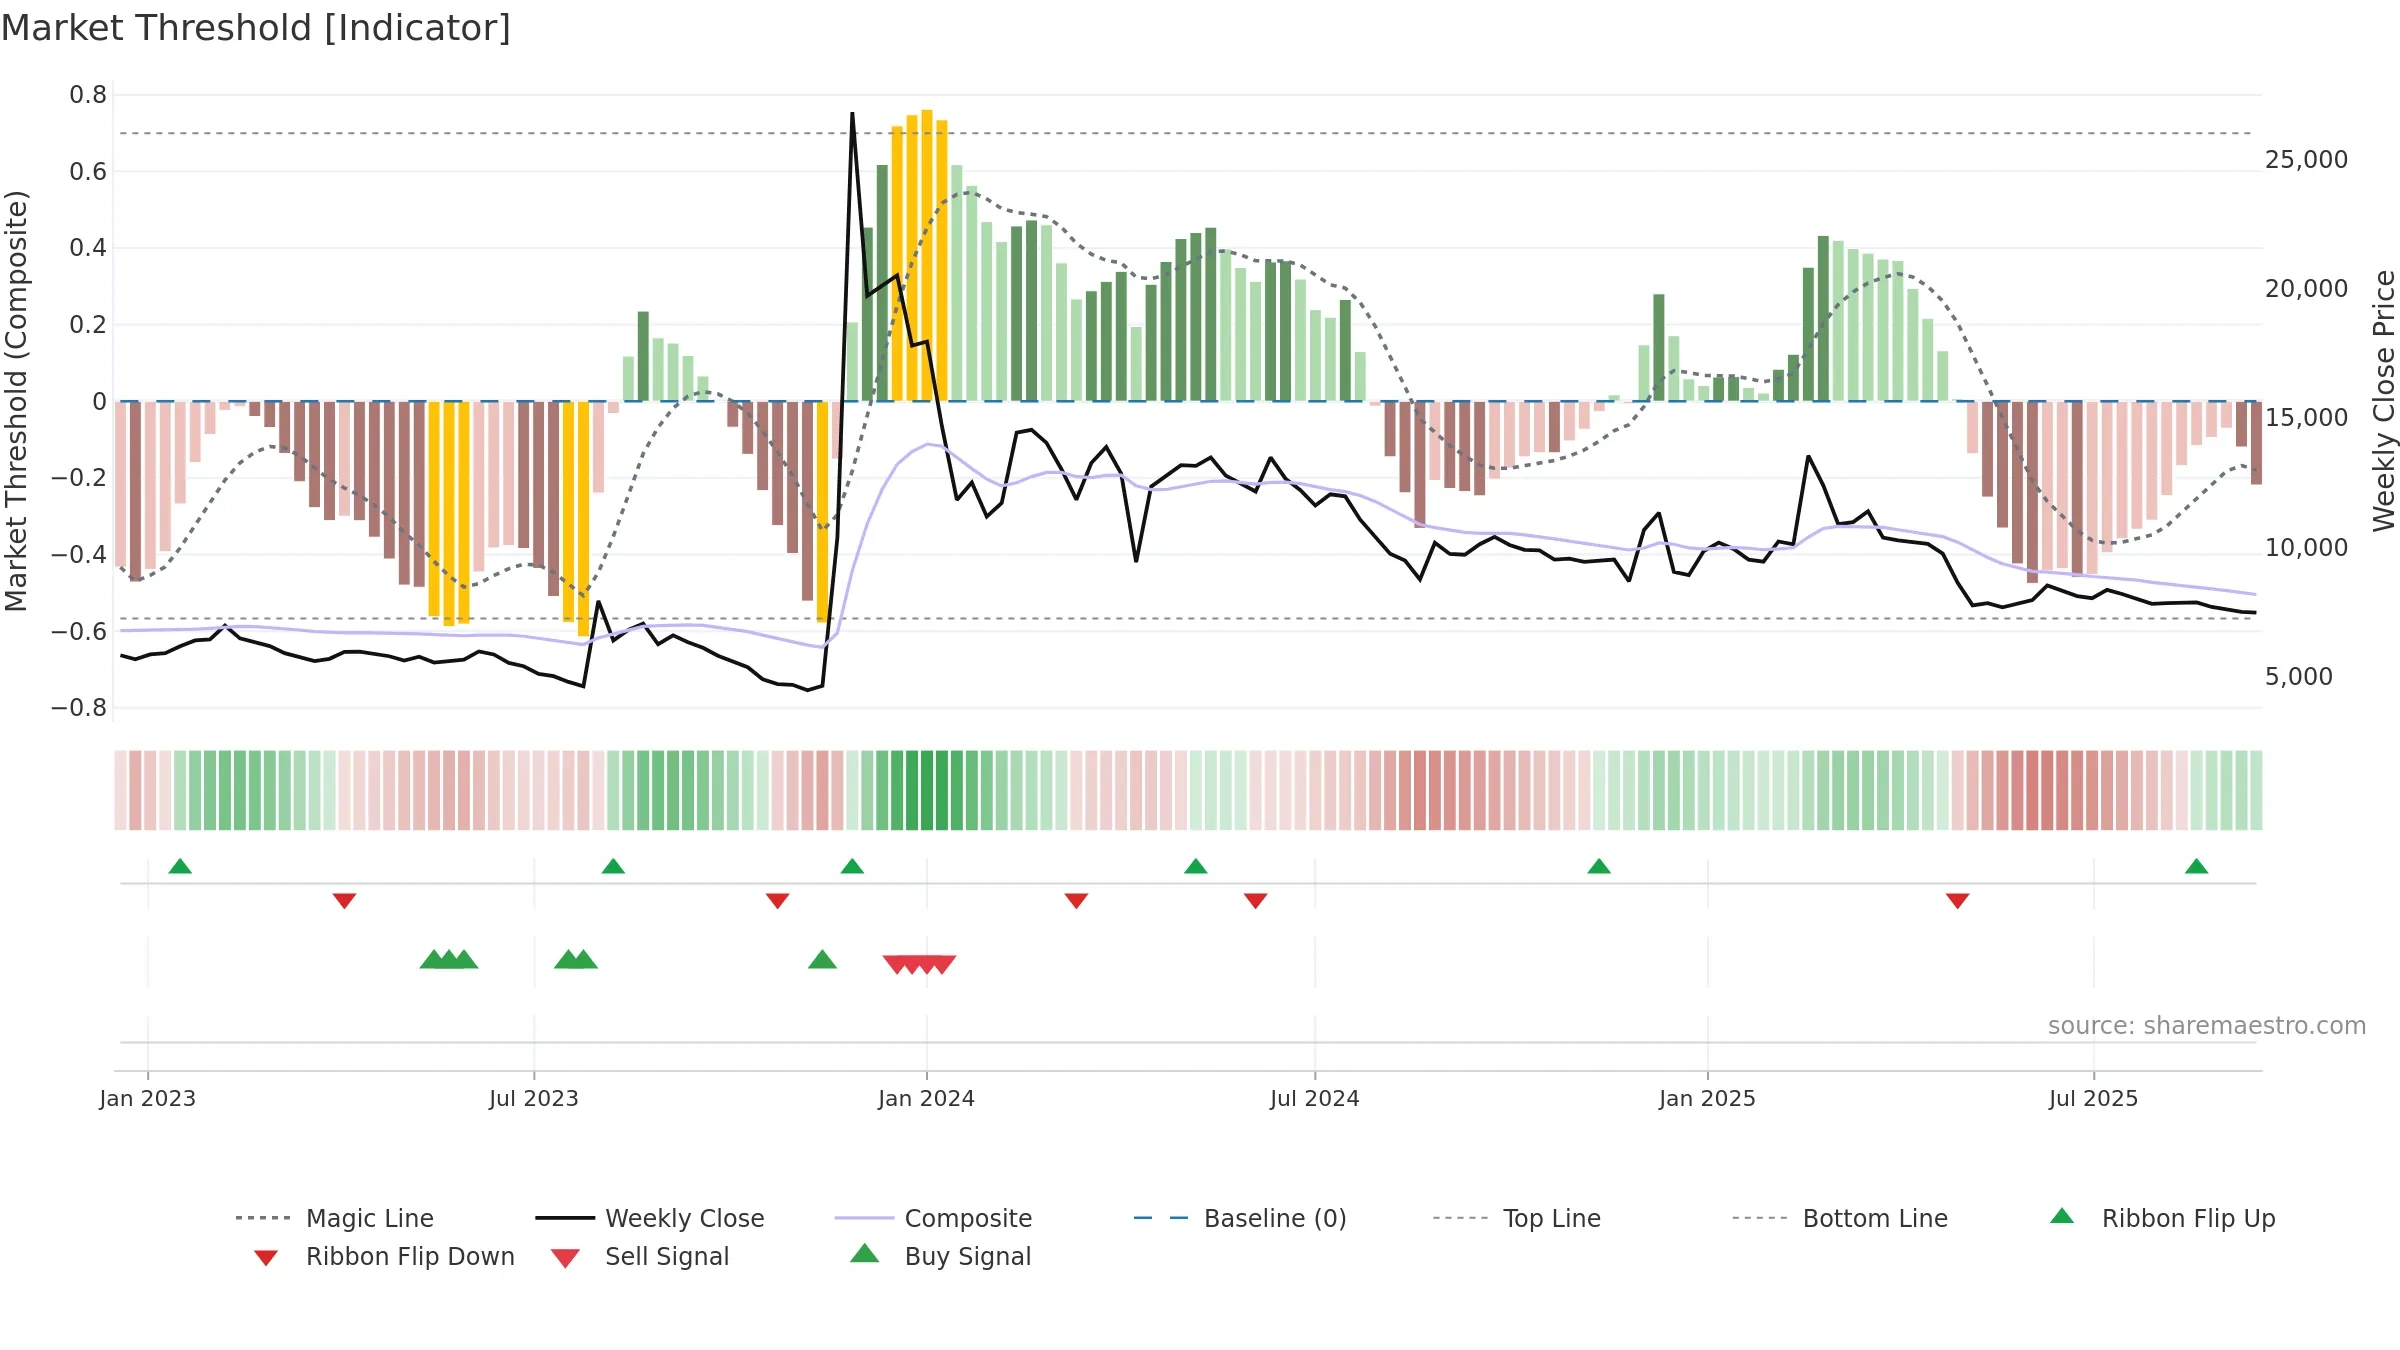
Task: Click the green triangle icon beside Ribbon Flip Up
Action: point(2062,1216)
